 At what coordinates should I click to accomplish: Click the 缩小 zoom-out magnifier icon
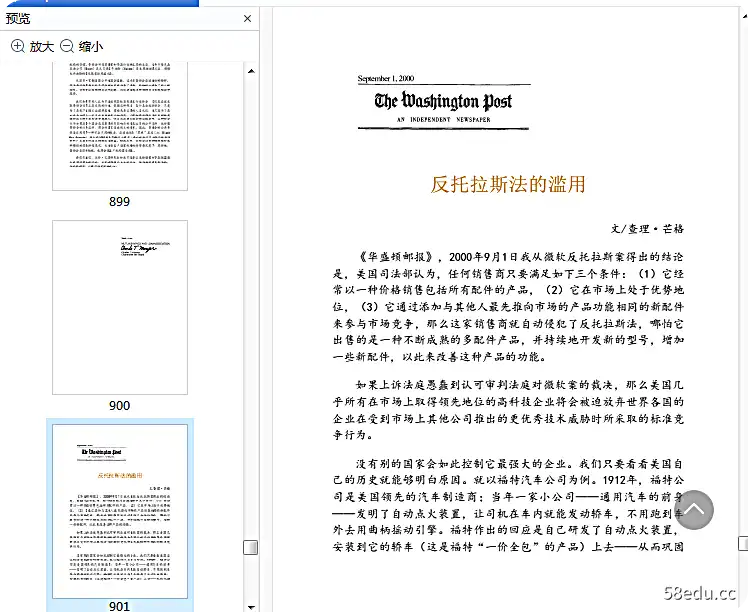point(67,46)
